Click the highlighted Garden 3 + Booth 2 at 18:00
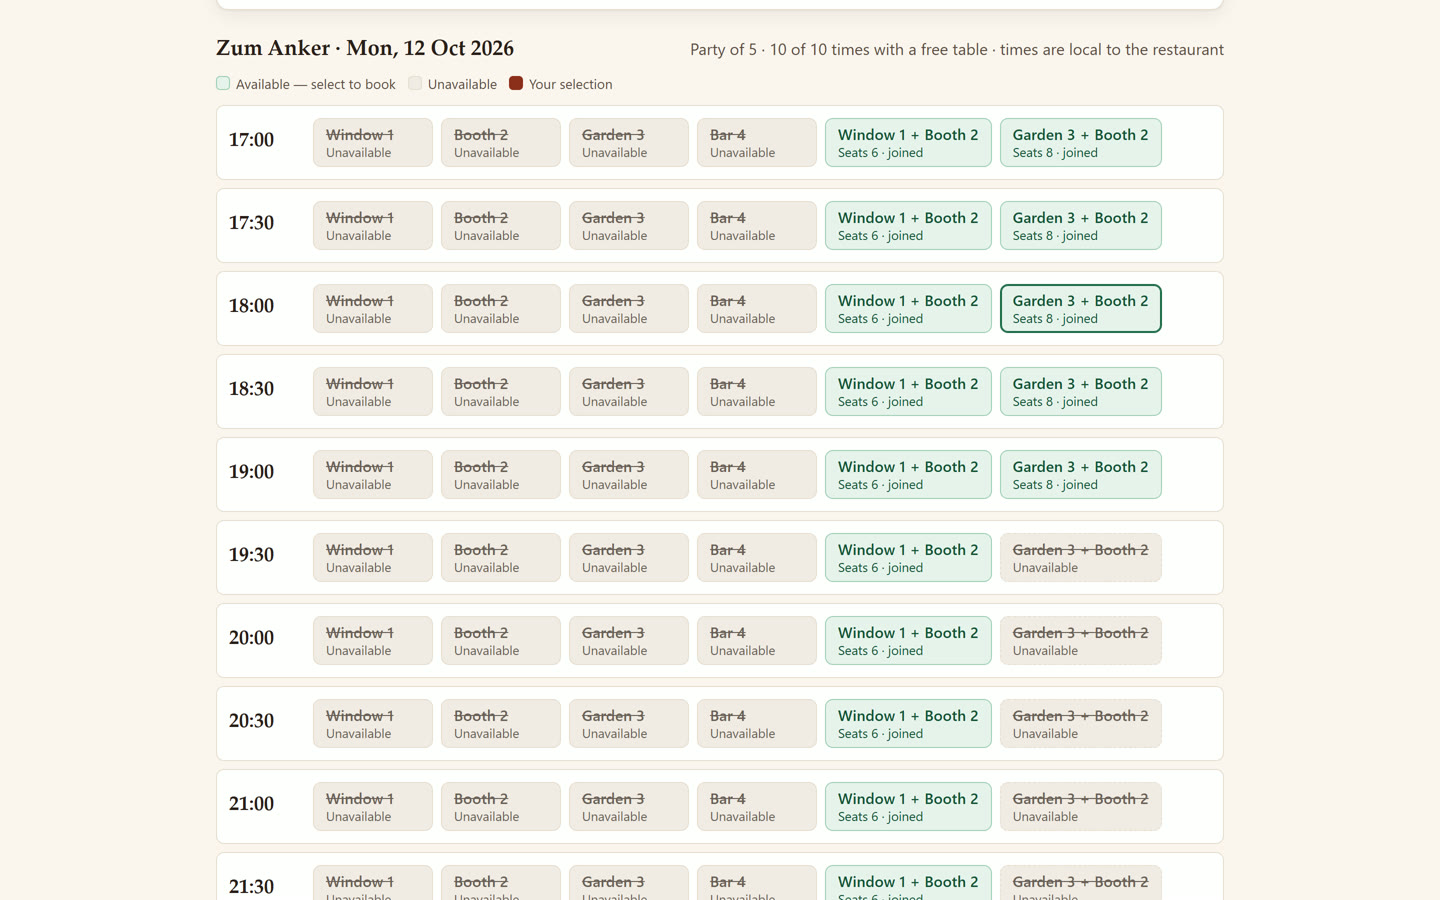Viewport: 1440px width, 900px height. [1081, 309]
